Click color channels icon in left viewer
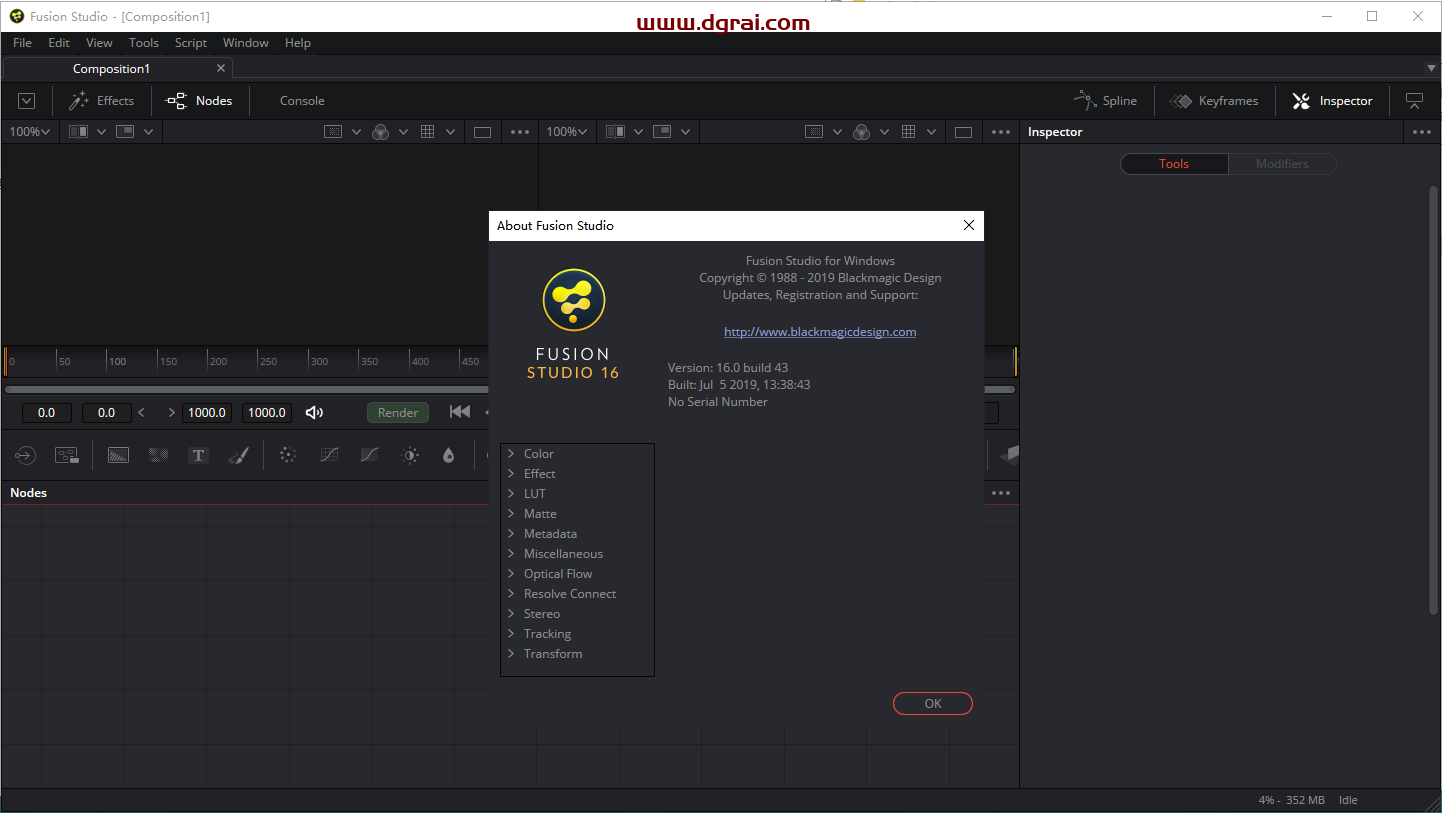The image size is (1442, 813). 380,132
